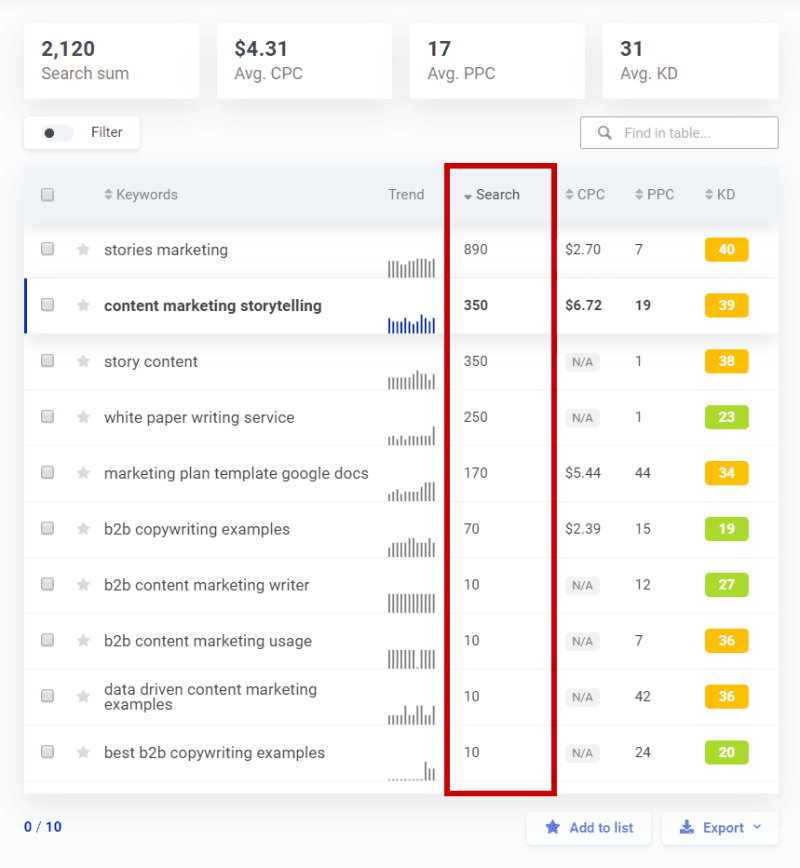The width and height of the screenshot is (800, 868).
Task: Select checkbox for 'b2b content marketing writer'
Action: coord(47,585)
